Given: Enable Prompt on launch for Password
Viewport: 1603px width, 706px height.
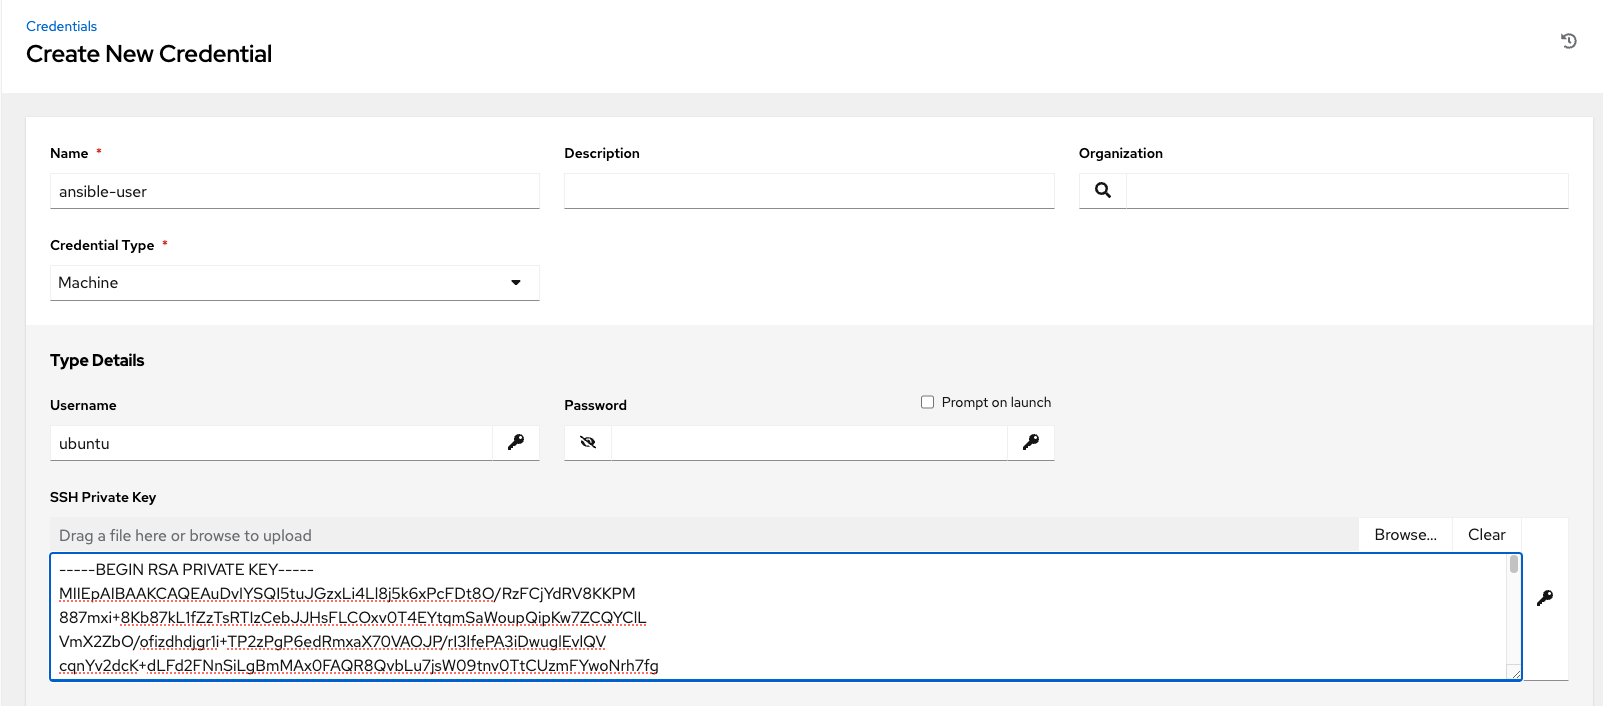Looking at the screenshot, I should pyautogui.click(x=927, y=402).
